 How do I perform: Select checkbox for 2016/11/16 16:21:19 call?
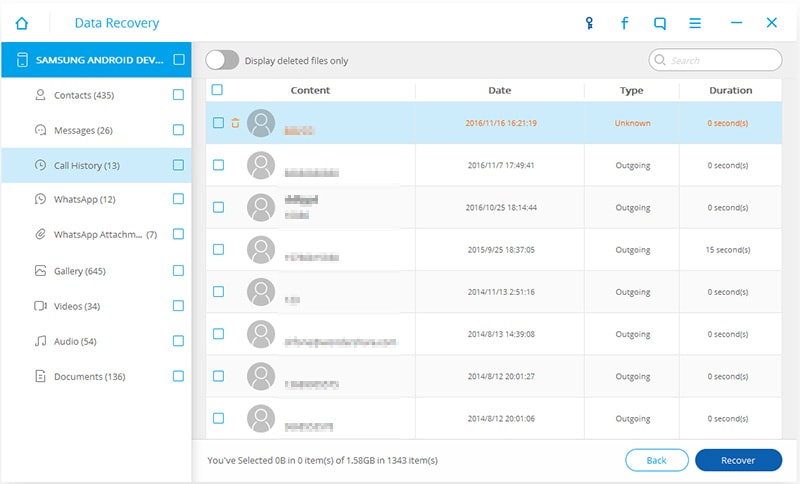click(x=218, y=122)
